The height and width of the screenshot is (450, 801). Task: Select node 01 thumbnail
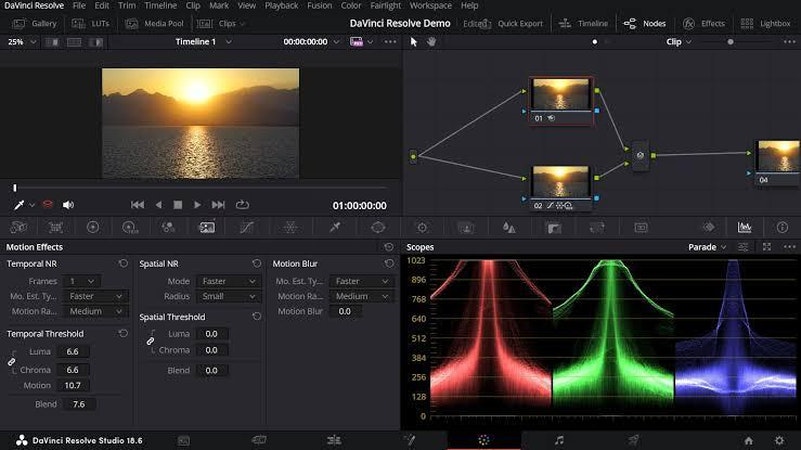click(560, 94)
